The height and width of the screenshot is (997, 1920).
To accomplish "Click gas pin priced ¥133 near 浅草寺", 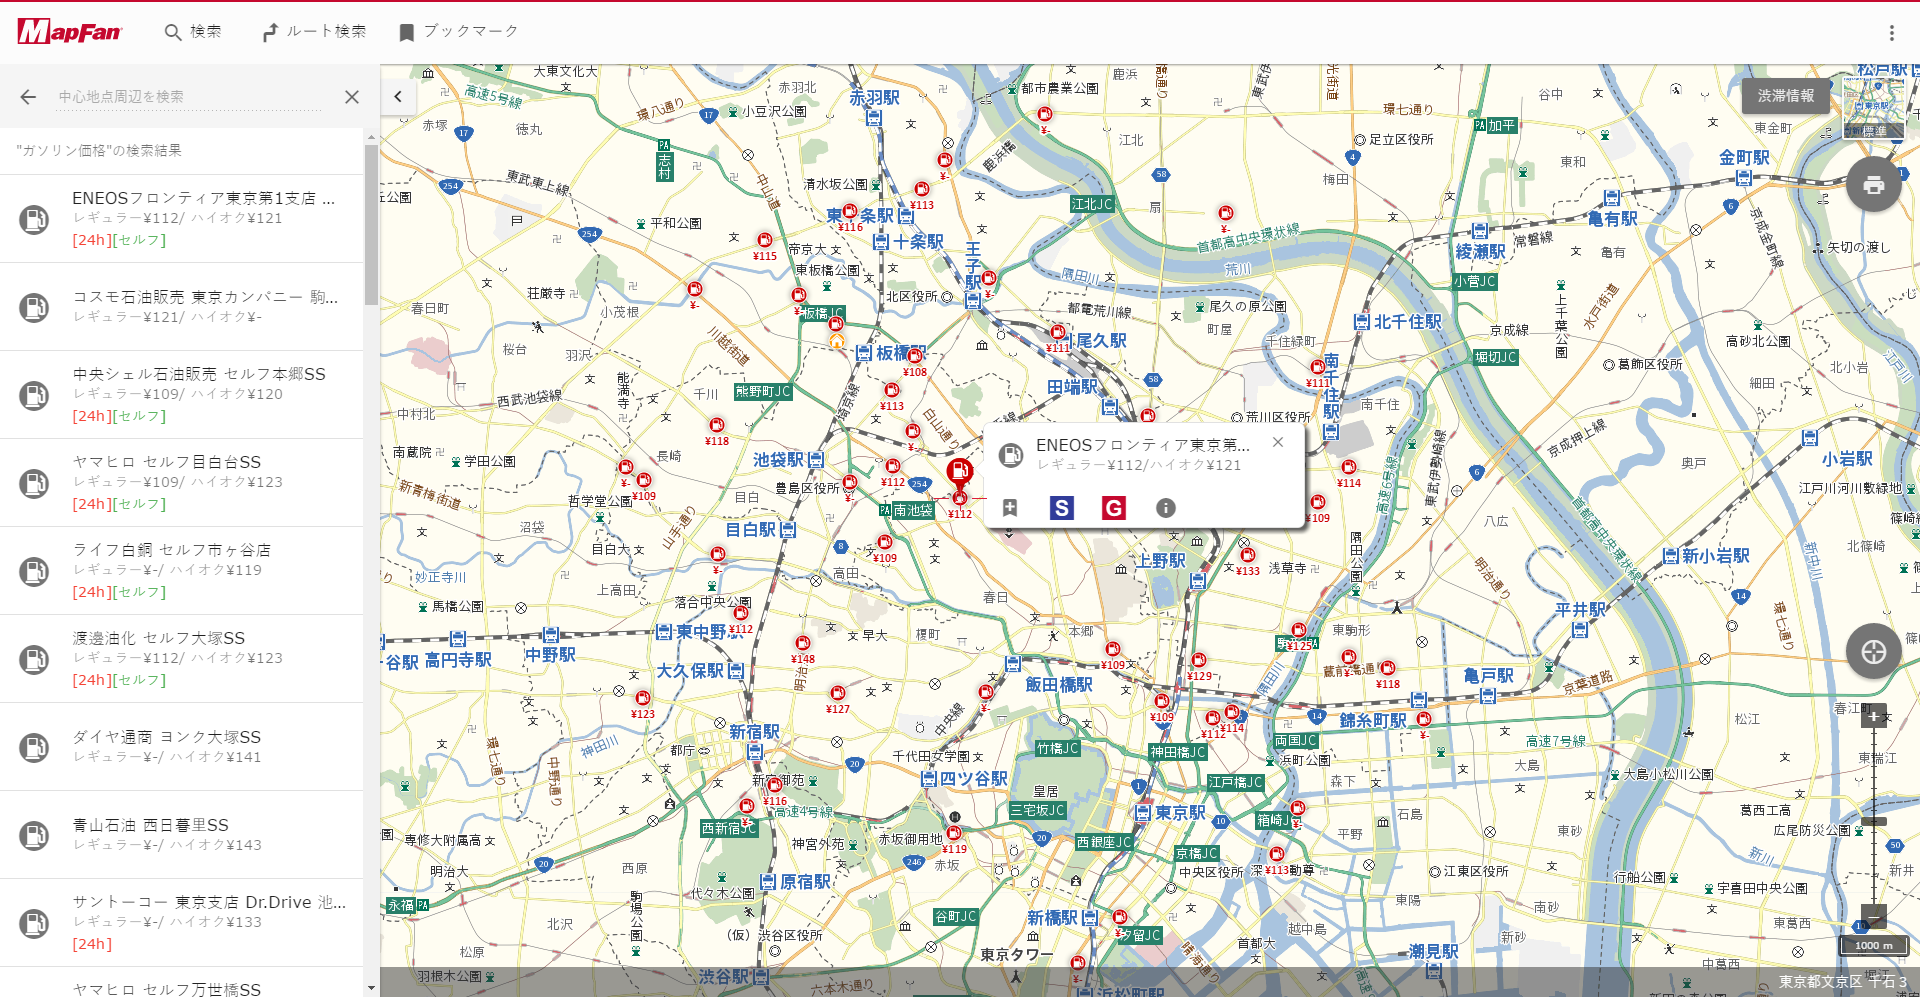I will pyautogui.click(x=1247, y=555).
